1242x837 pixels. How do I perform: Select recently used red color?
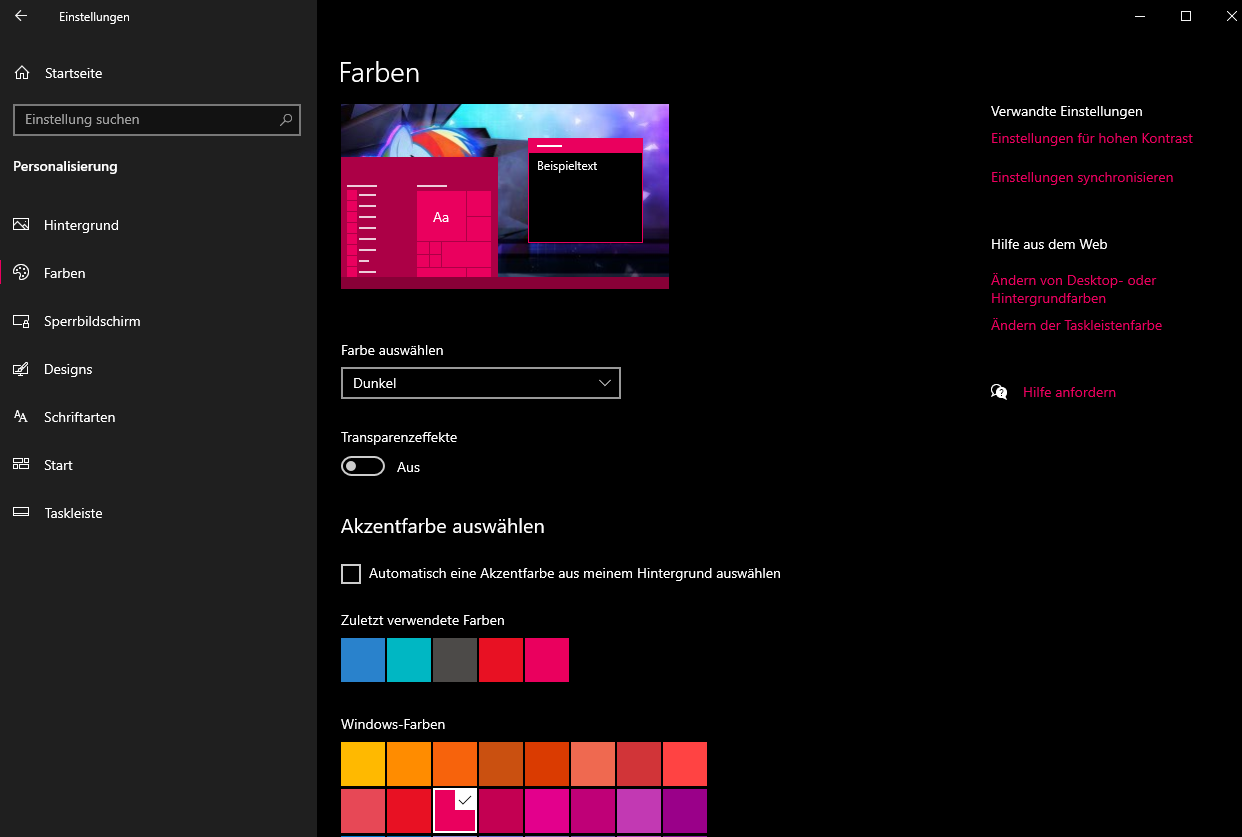click(501, 660)
